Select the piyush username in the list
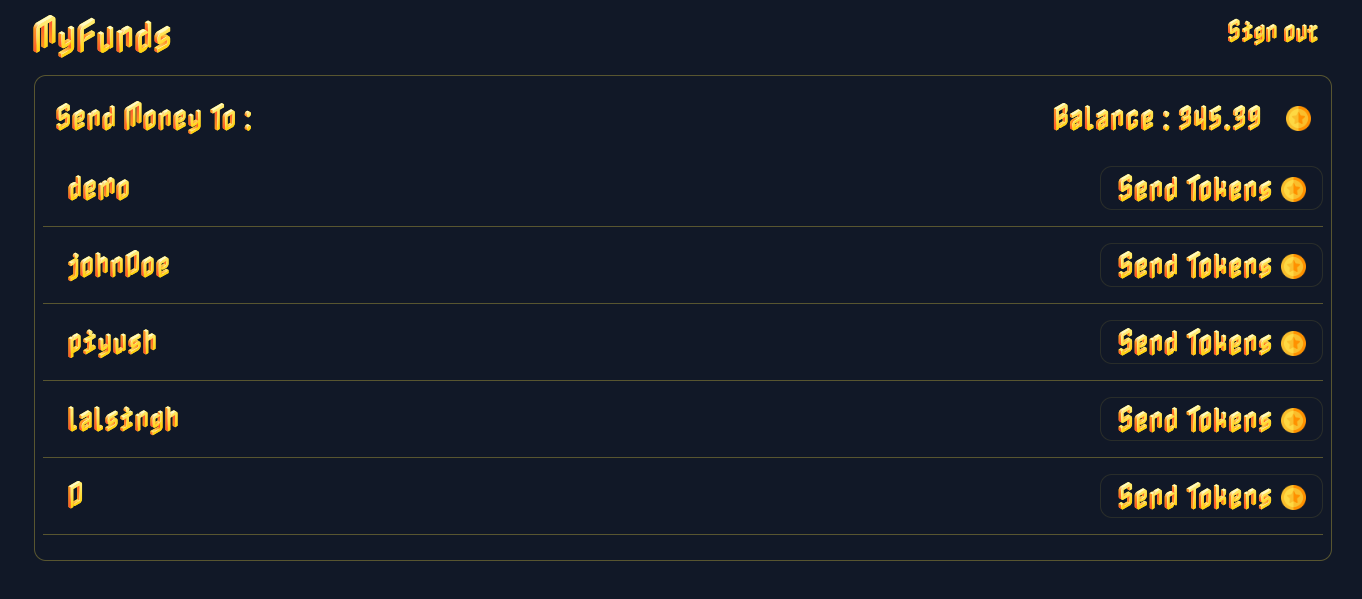 pyautogui.click(x=112, y=343)
